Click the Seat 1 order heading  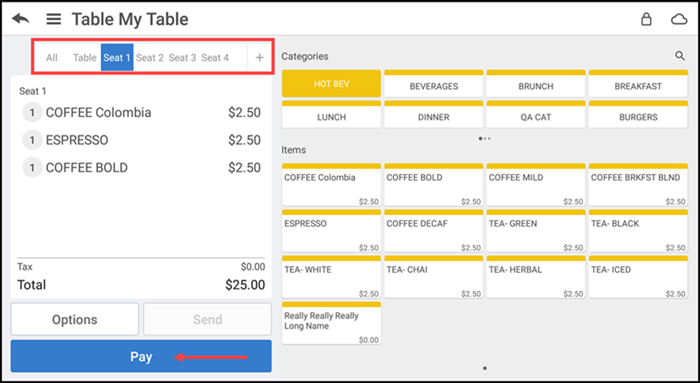(x=33, y=91)
